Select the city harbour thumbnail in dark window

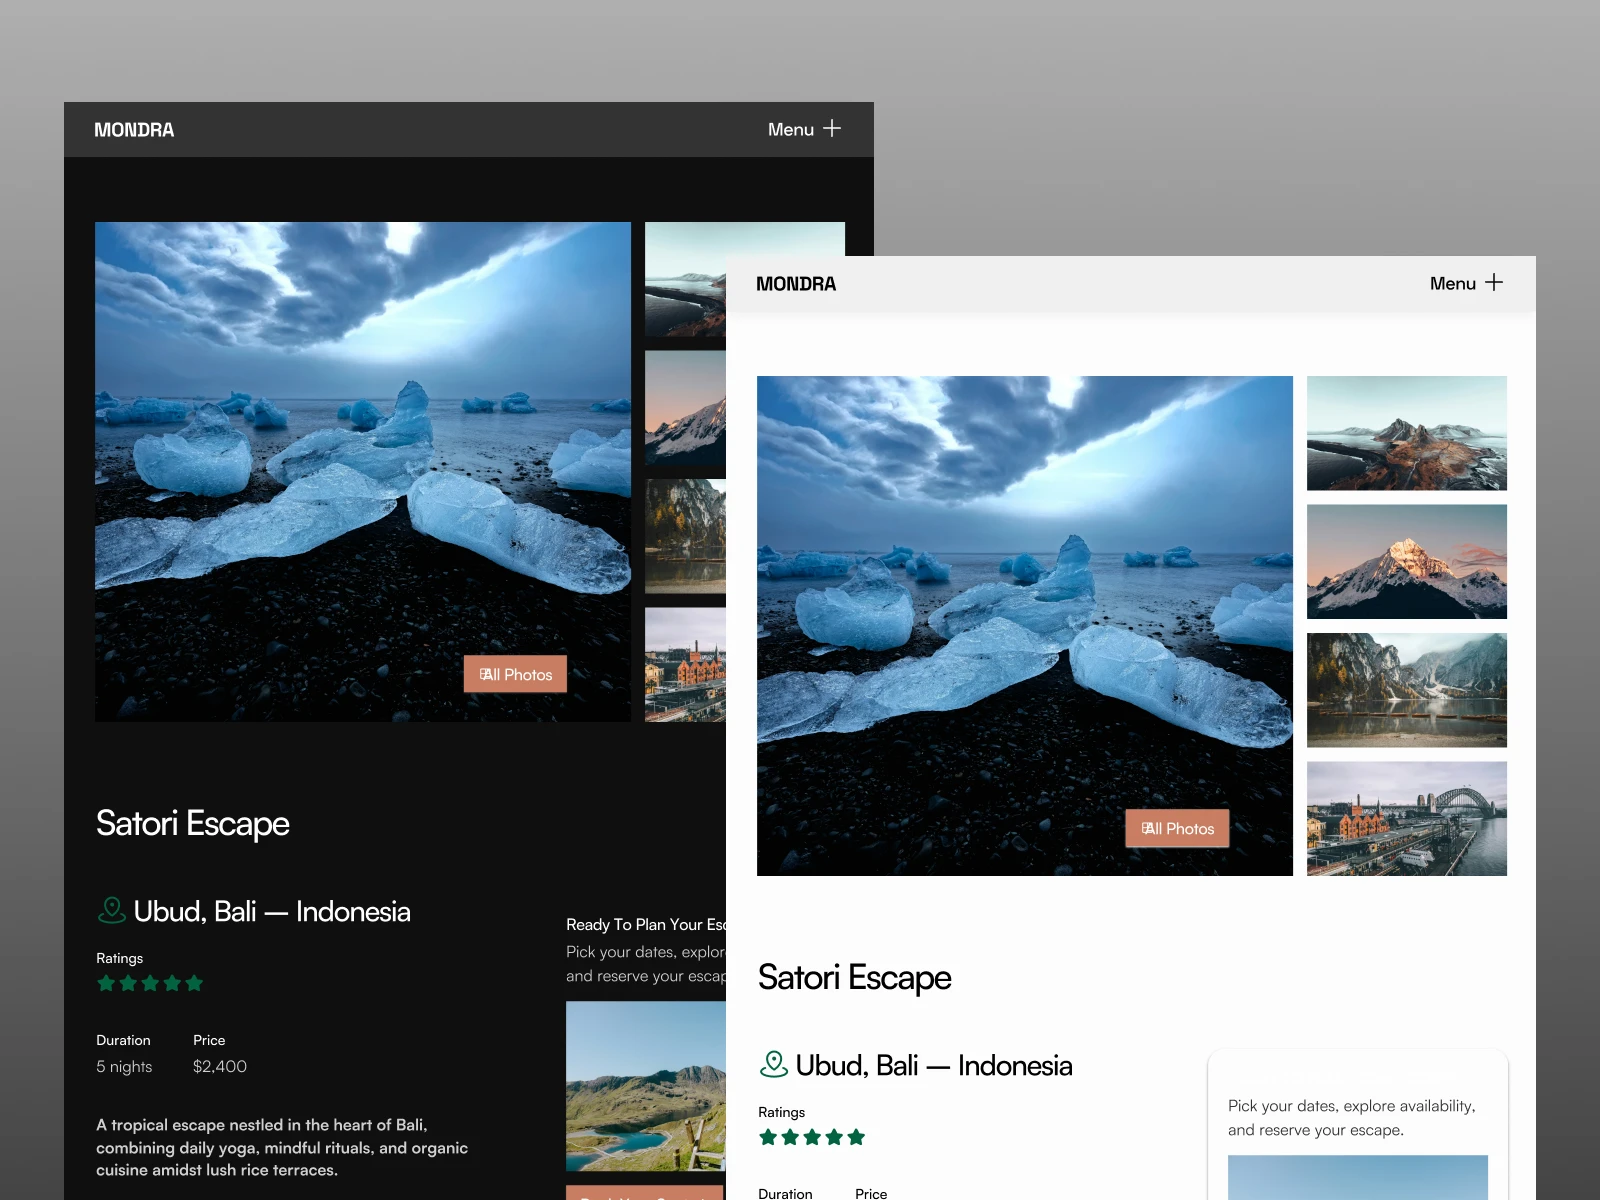tap(686, 665)
